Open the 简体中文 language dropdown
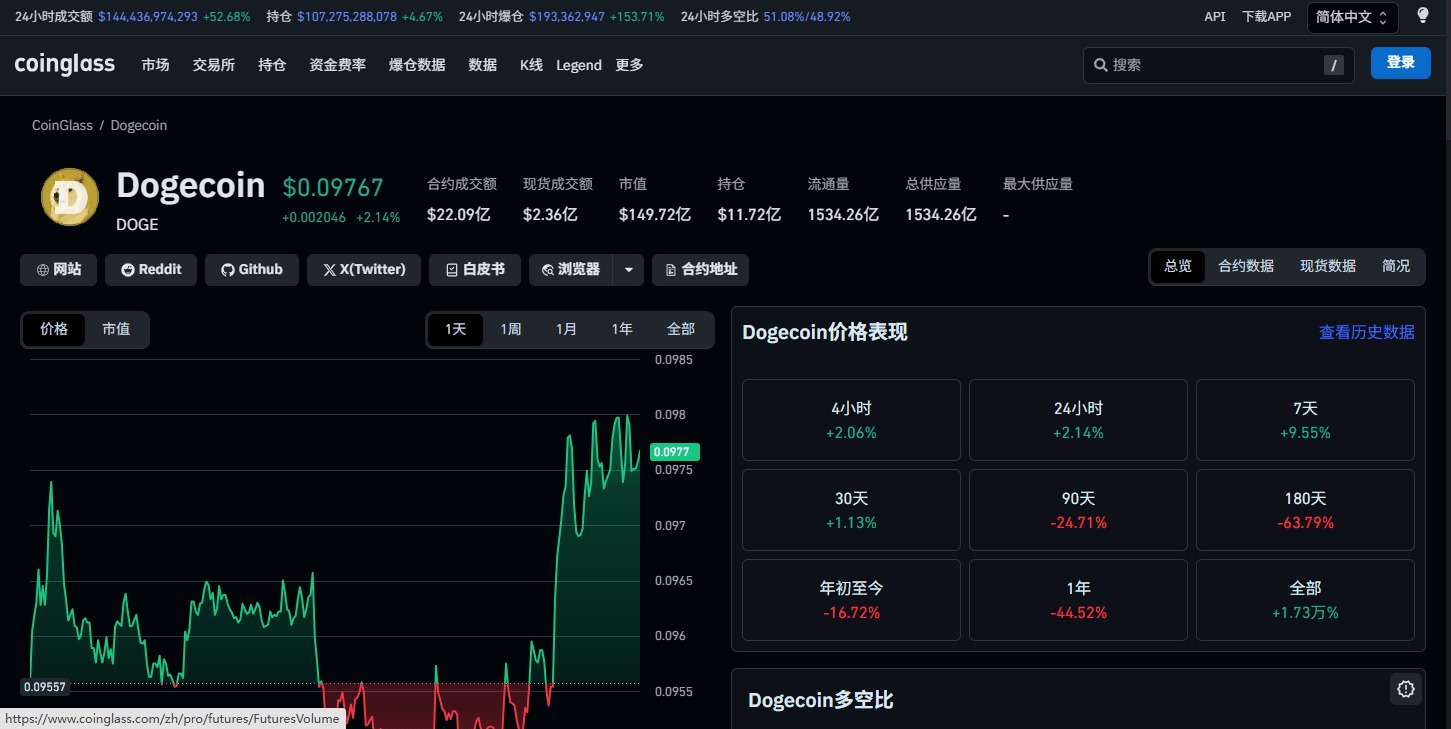The height and width of the screenshot is (729, 1451). point(1352,17)
